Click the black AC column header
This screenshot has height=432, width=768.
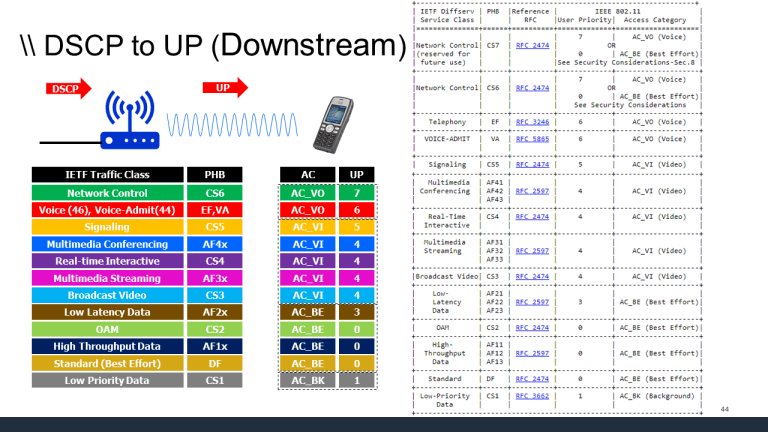308,175
